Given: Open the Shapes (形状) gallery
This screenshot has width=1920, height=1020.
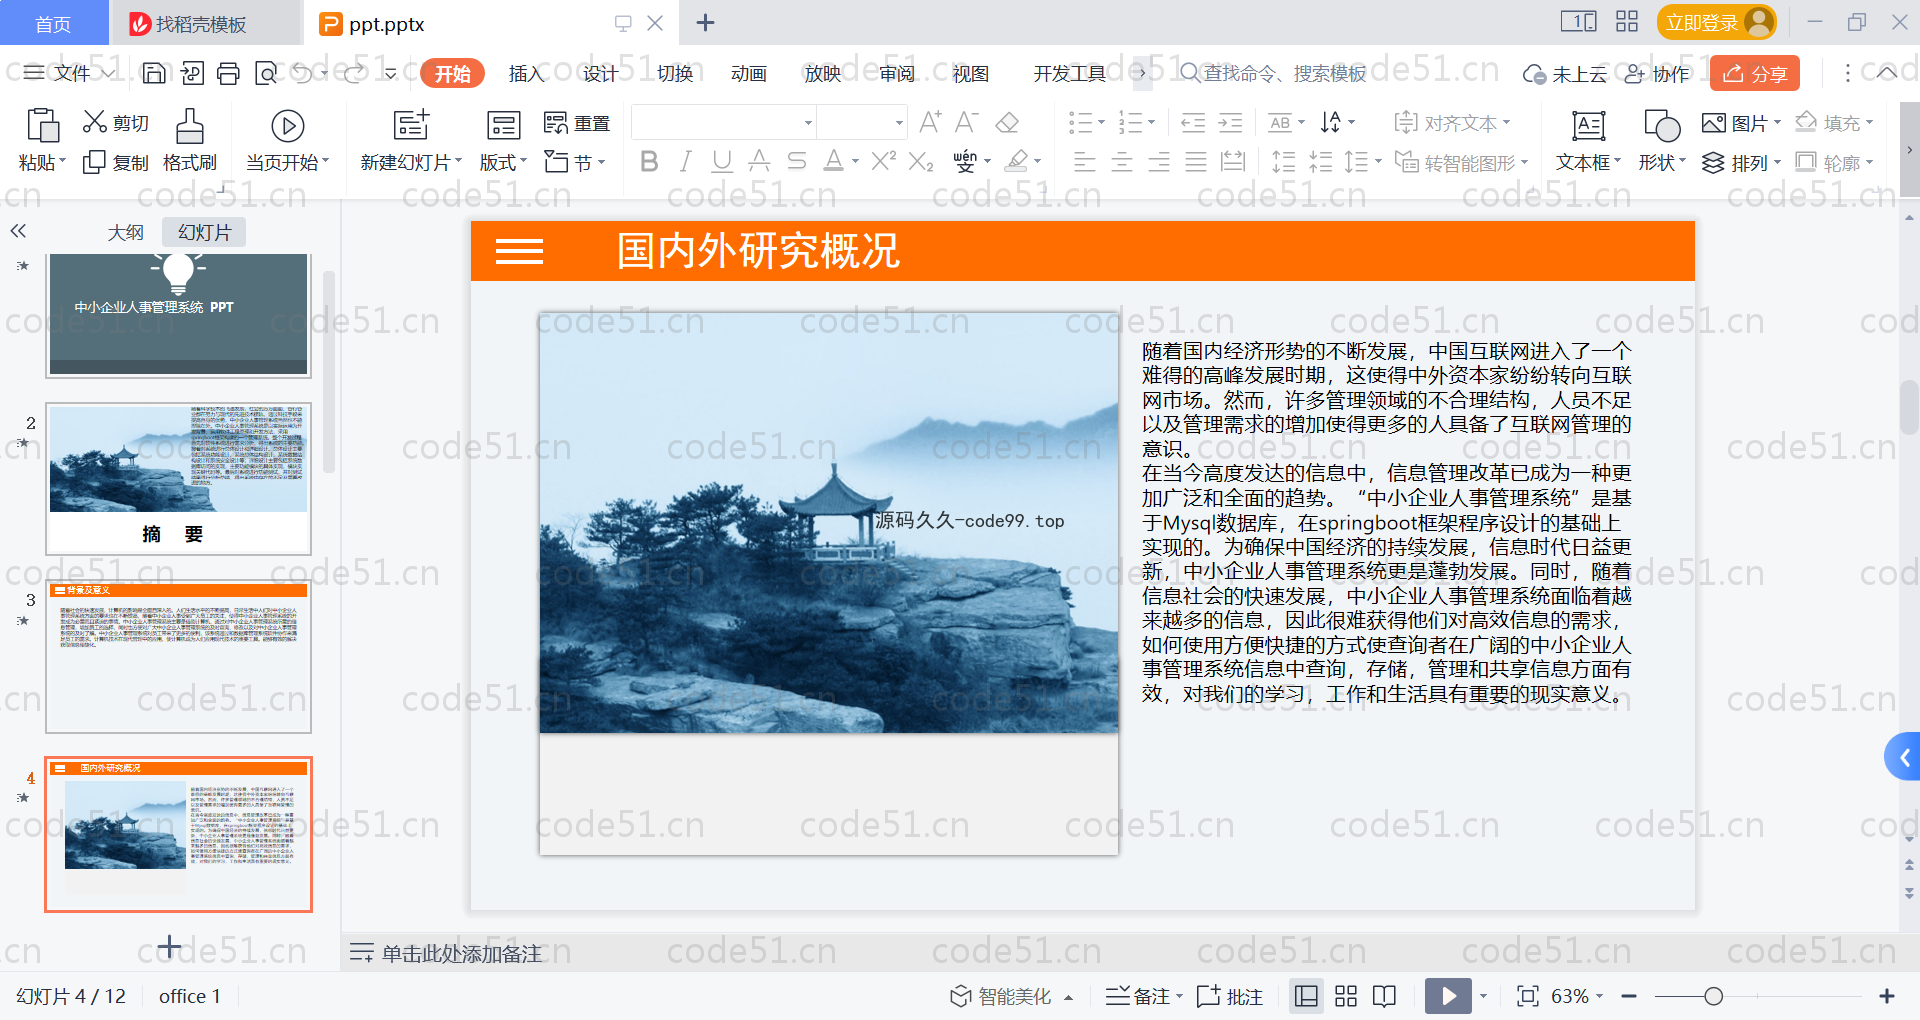Looking at the screenshot, I should 1662,140.
